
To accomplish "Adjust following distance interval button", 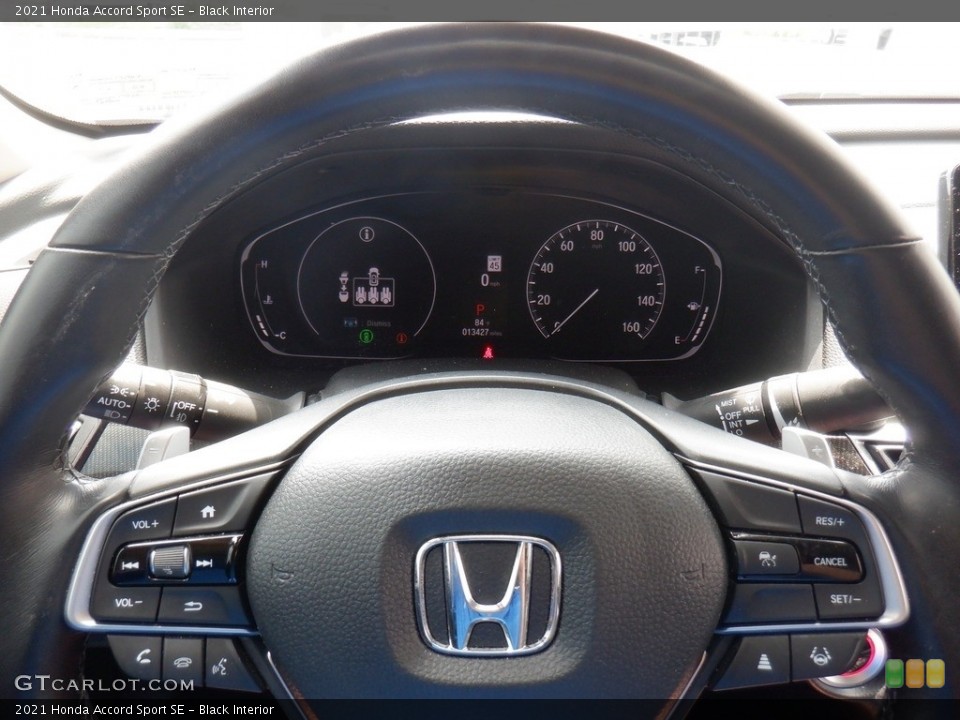I will coord(764,662).
